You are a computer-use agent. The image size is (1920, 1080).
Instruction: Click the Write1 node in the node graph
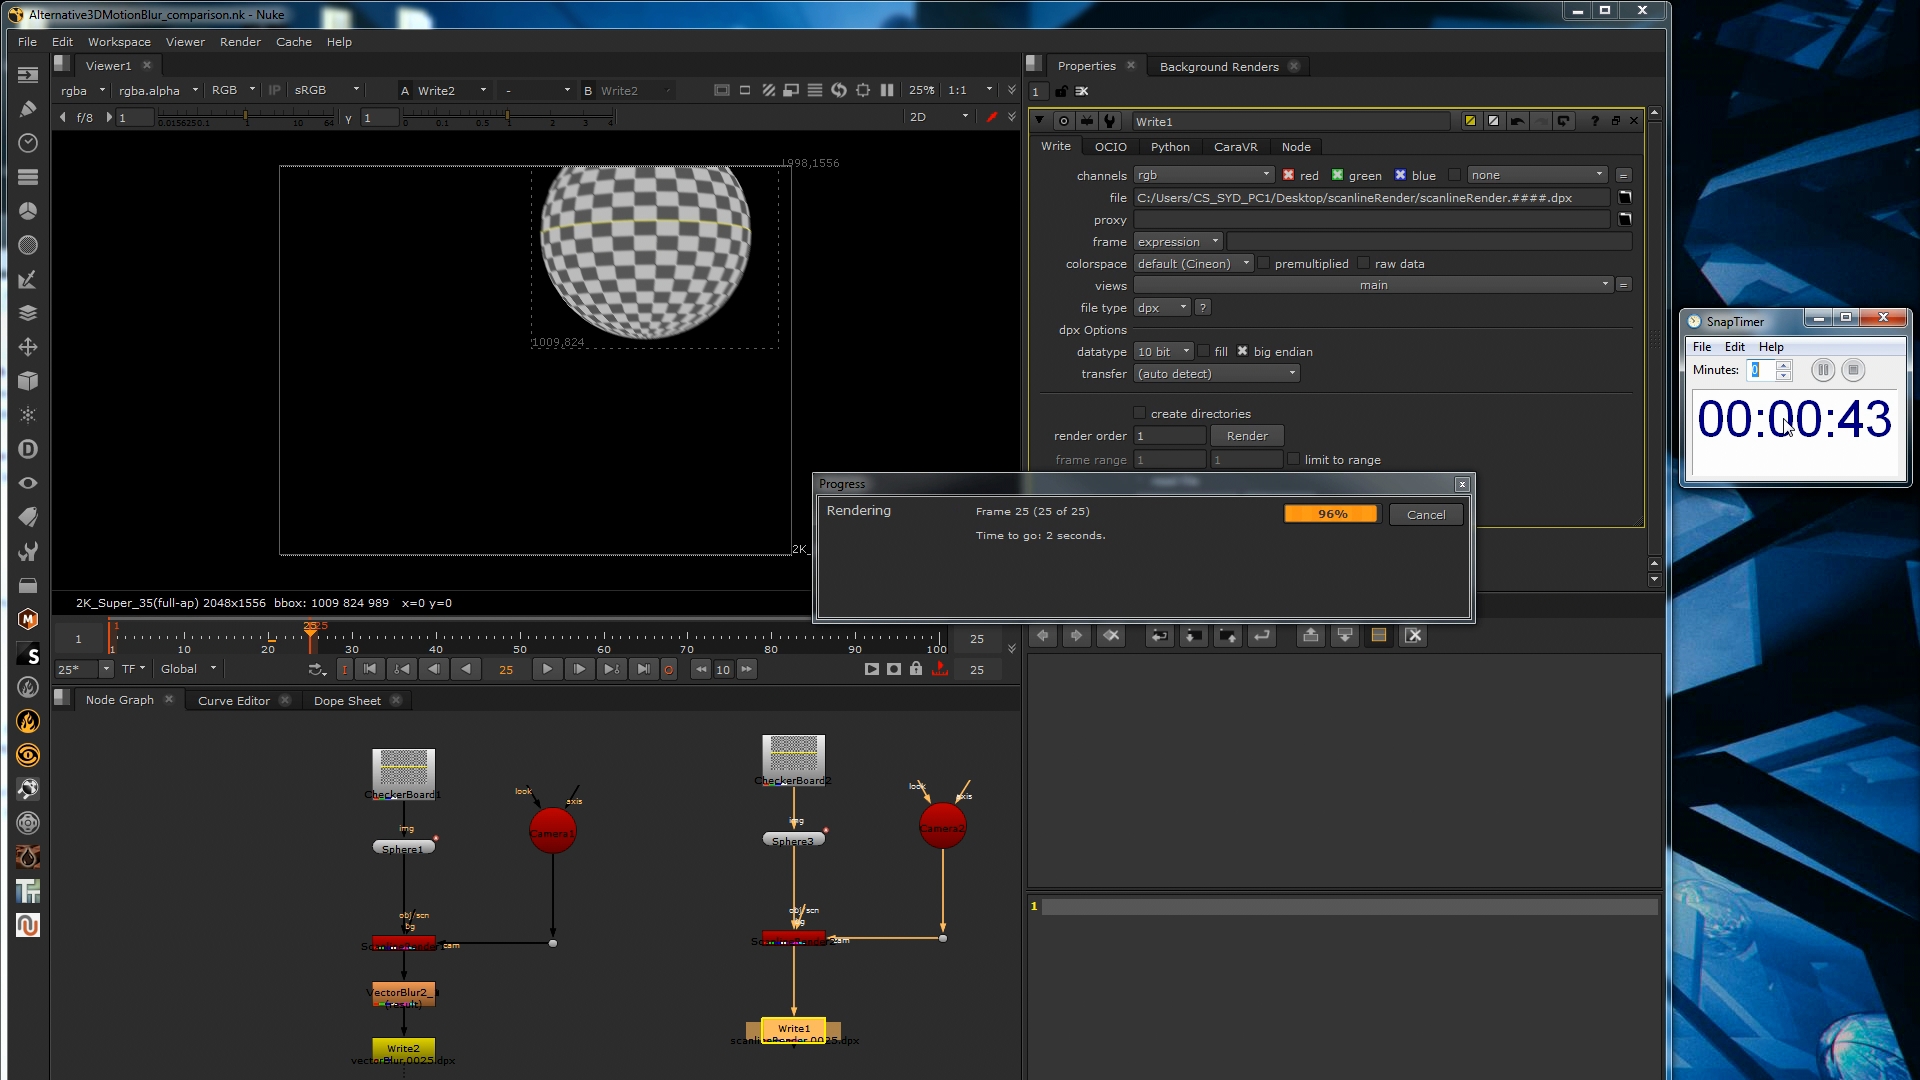[794, 1028]
